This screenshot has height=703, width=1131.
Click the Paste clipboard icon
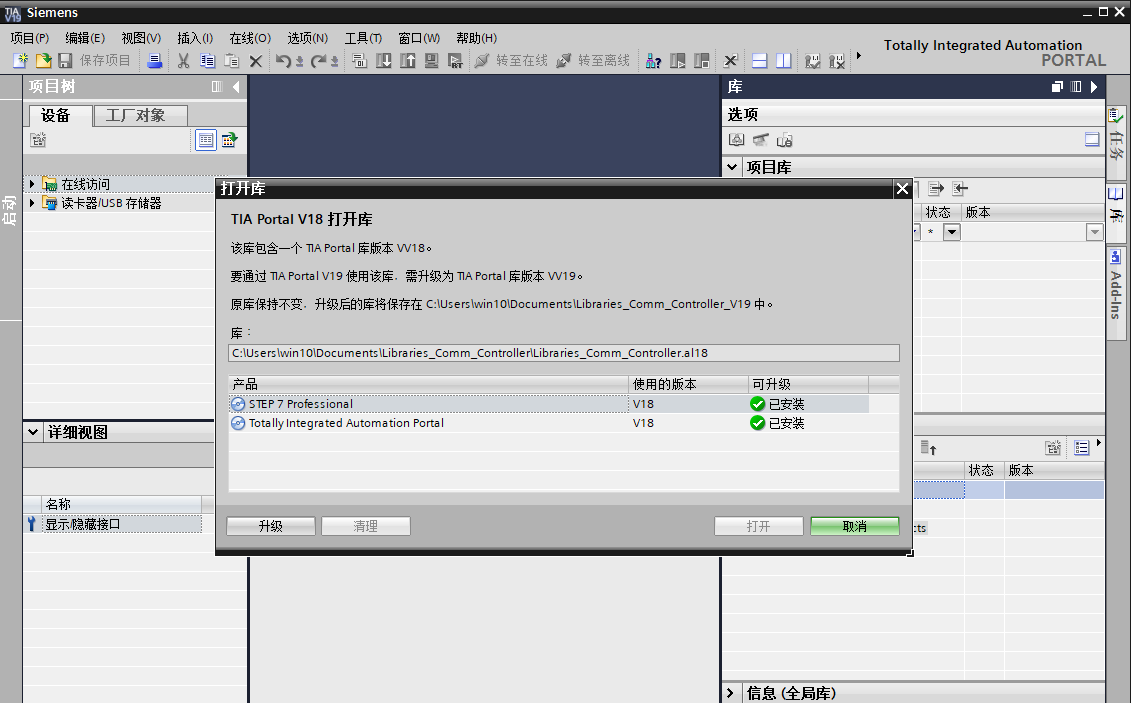point(232,61)
